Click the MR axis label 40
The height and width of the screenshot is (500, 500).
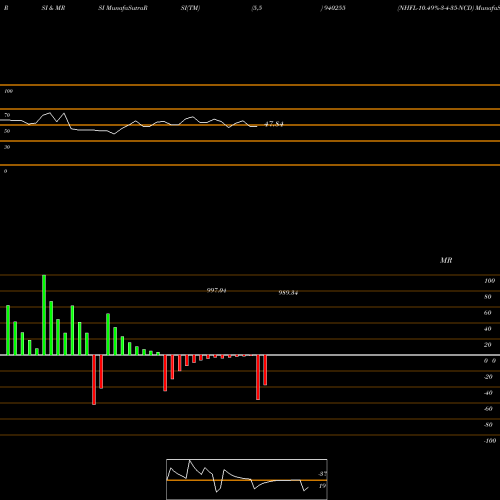488,329
